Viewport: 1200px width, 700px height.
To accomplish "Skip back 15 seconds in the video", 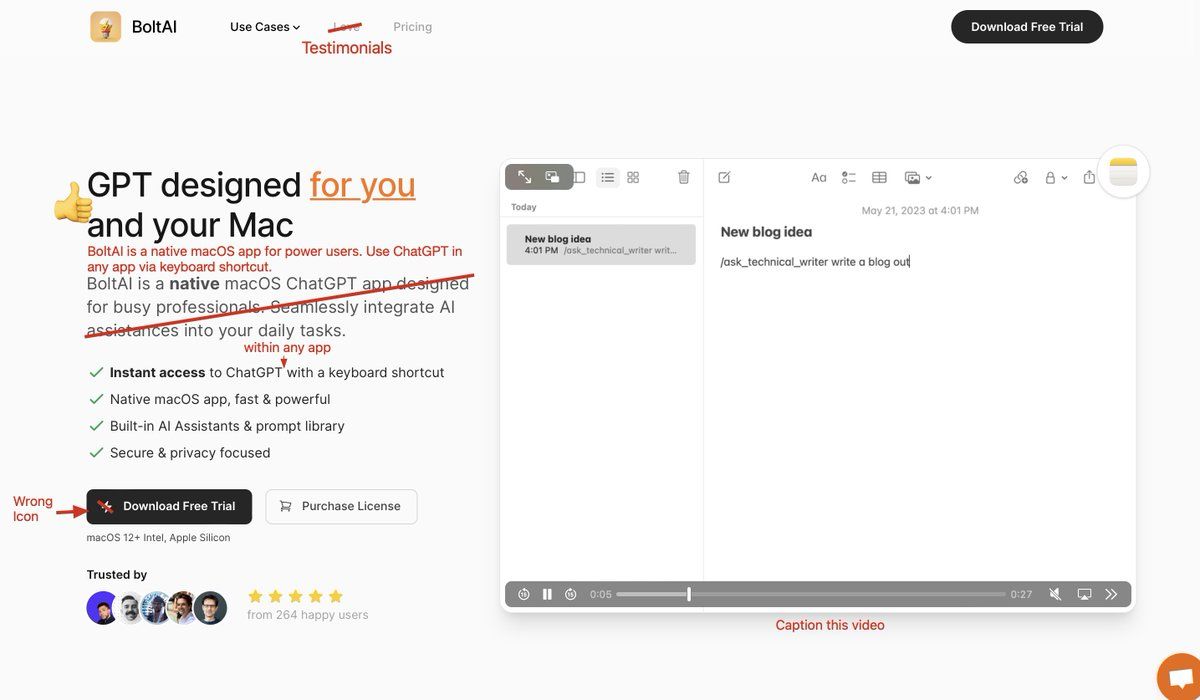I will [x=524, y=594].
